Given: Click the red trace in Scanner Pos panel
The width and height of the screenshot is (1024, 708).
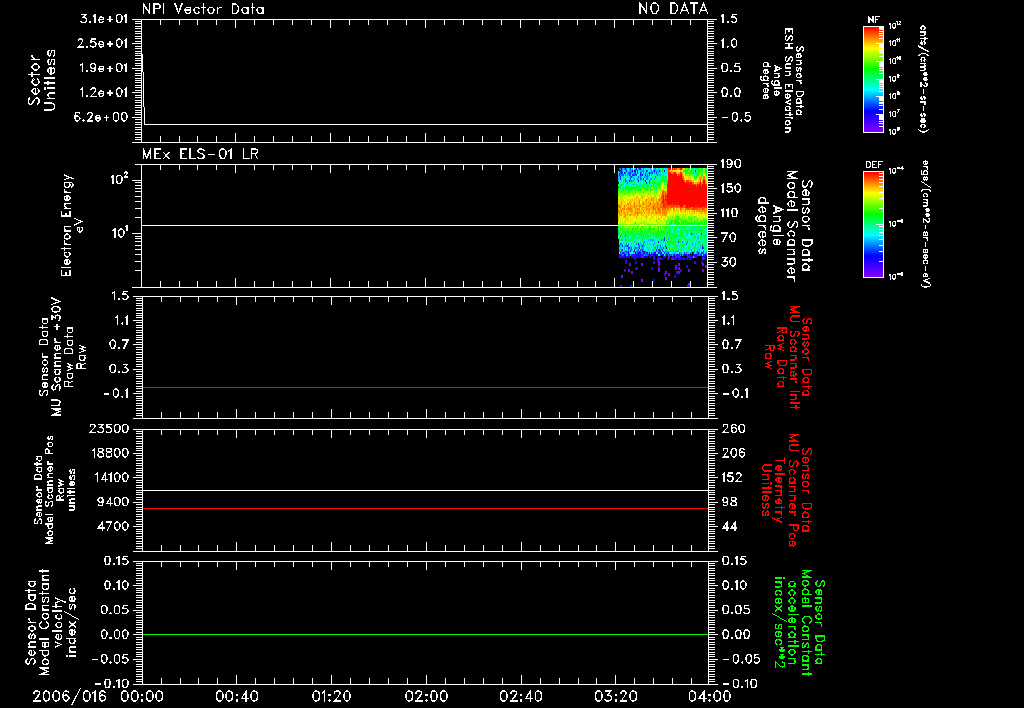Looking at the screenshot, I should (425, 508).
